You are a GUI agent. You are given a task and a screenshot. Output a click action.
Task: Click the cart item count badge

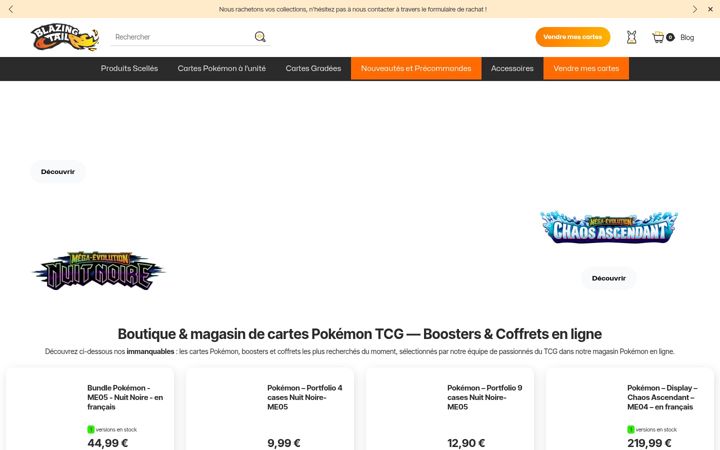click(670, 37)
